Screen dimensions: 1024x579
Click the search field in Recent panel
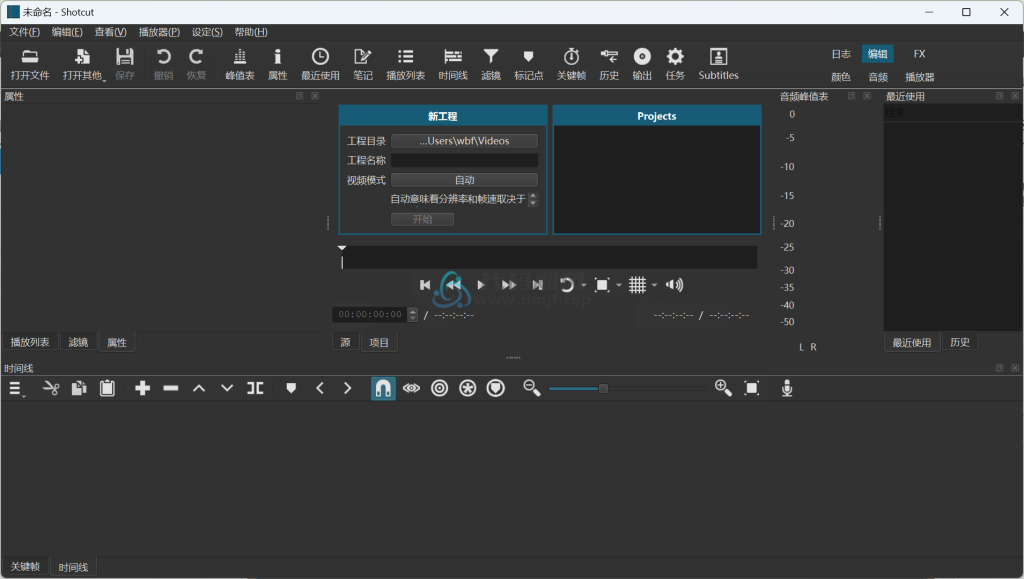click(953, 113)
